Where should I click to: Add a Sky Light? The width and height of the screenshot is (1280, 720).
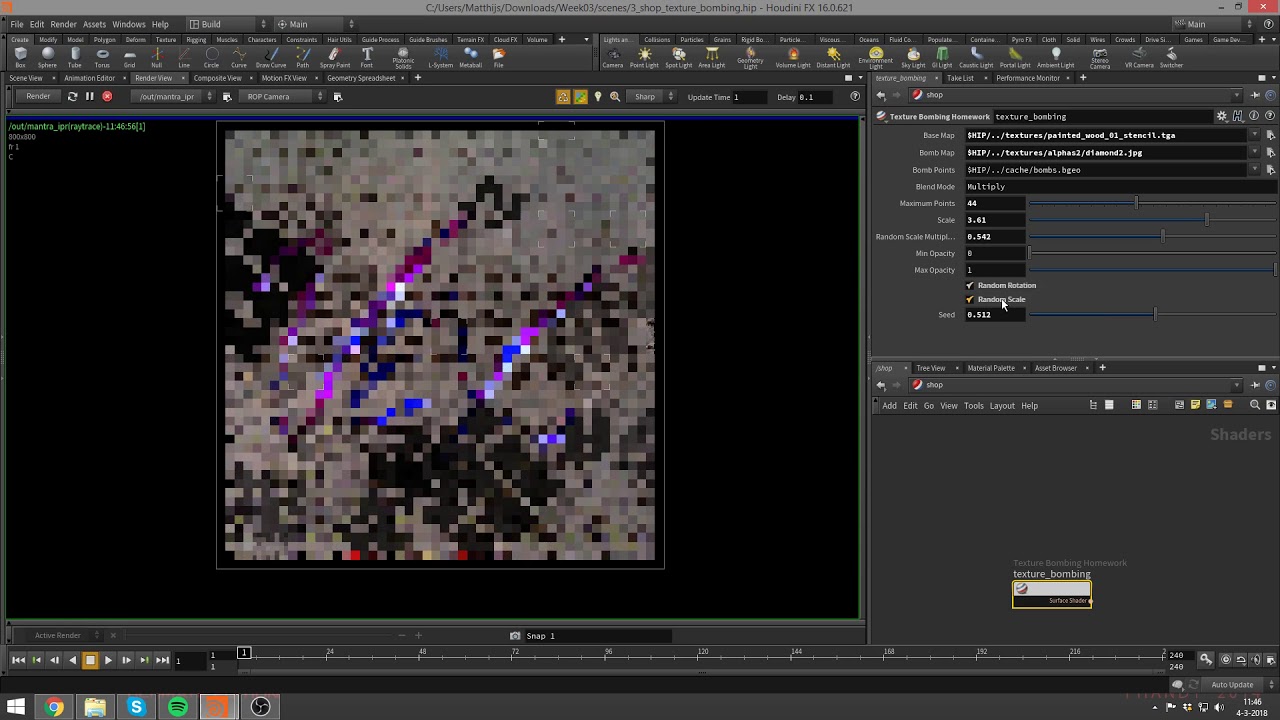coord(913,58)
